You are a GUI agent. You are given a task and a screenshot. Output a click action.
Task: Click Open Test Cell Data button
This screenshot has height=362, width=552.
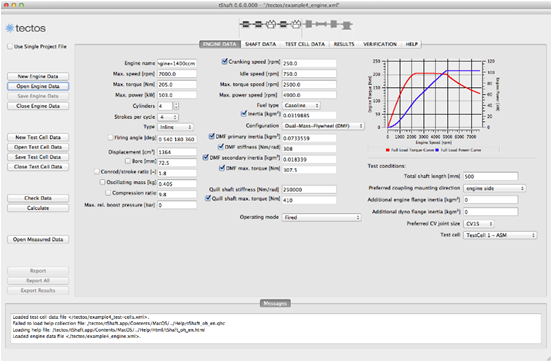coord(38,147)
